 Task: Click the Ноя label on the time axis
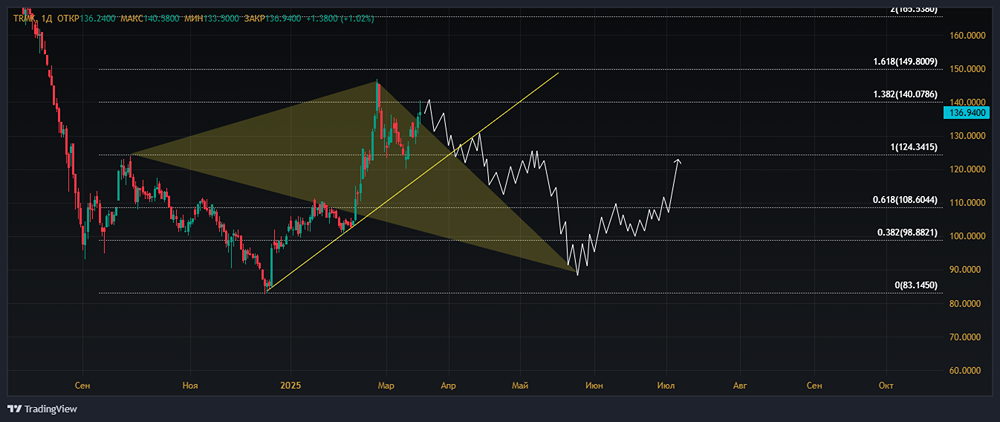(x=189, y=386)
